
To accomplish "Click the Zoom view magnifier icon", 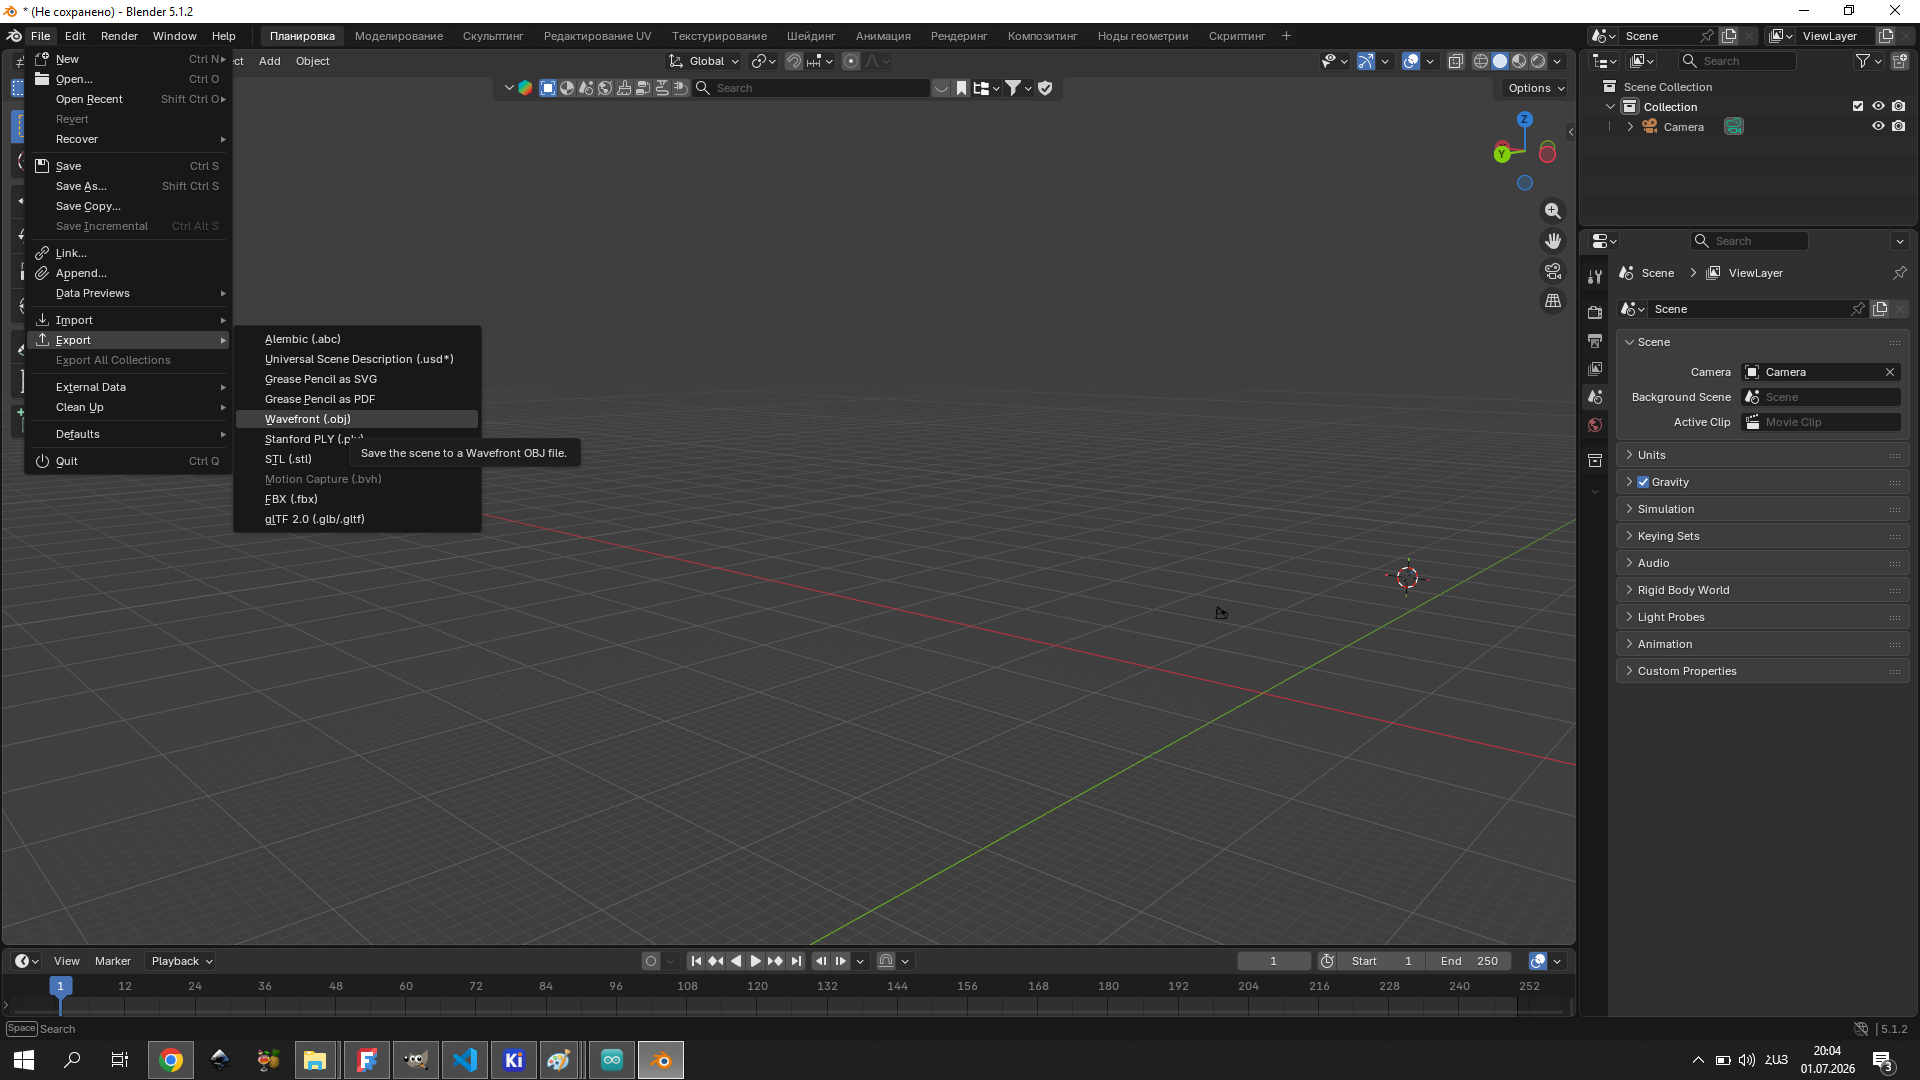I will pos(1553,211).
